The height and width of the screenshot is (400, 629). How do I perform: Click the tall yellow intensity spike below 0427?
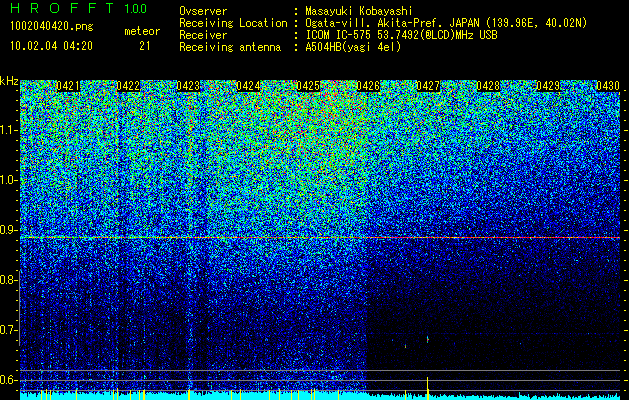click(x=428, y=388)
